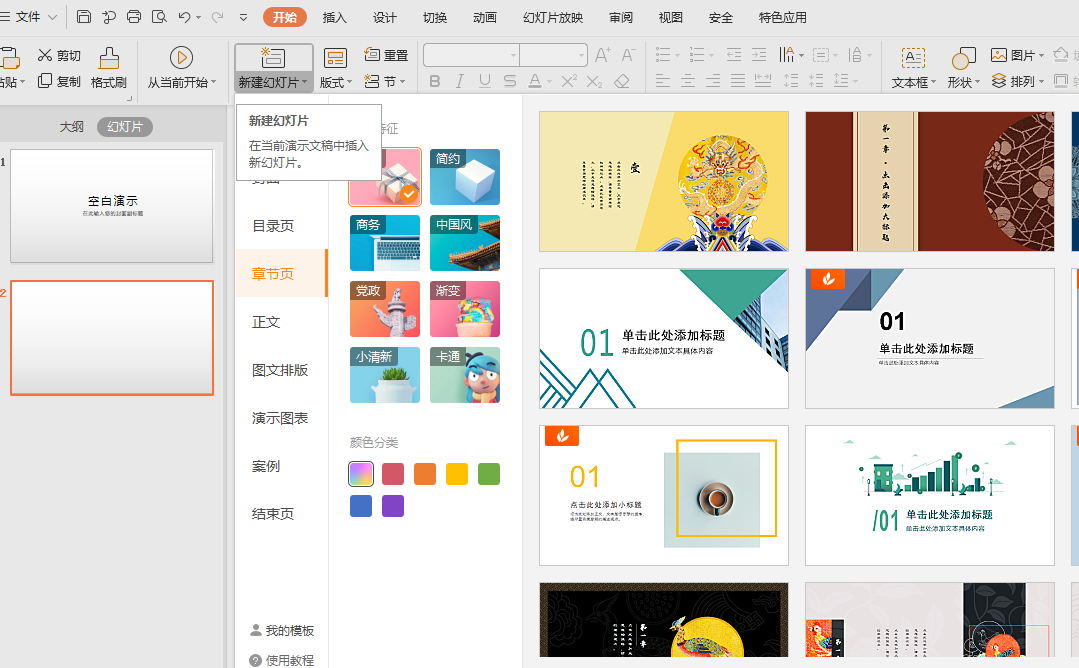Switch to the 大纲 outline tab
1079x668 pixels.
click(x=71, y=127)
